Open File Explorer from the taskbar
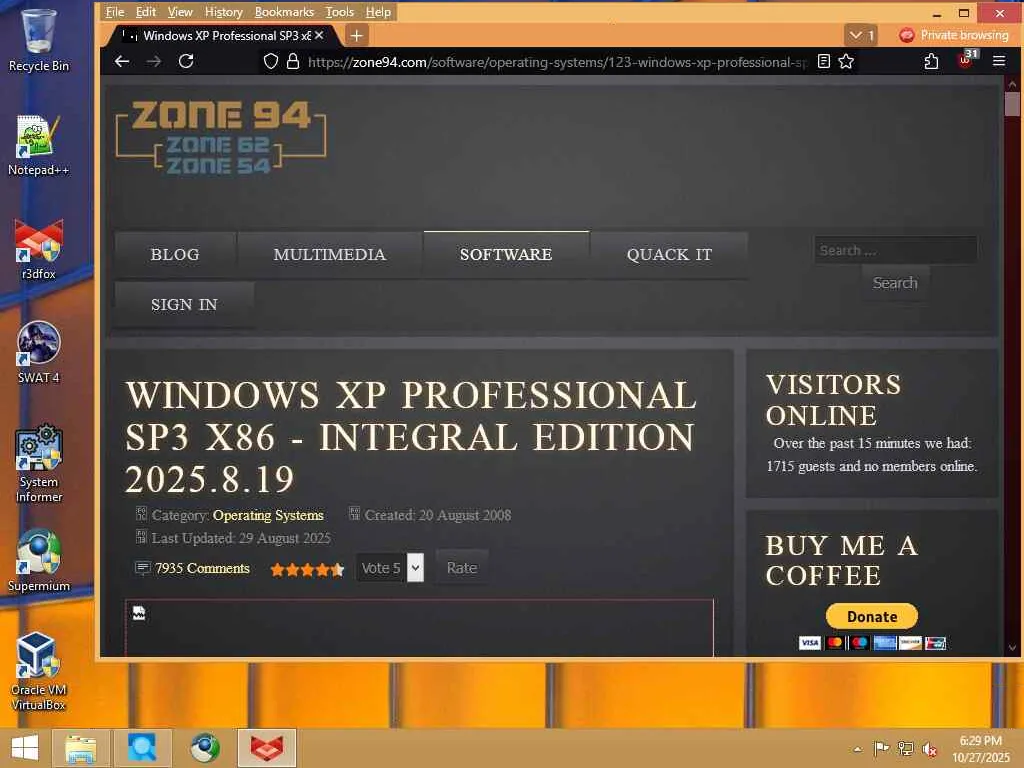 [81, 748]
